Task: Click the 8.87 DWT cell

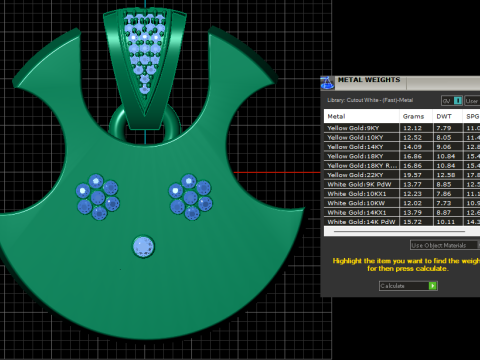Action: [447, 212]
